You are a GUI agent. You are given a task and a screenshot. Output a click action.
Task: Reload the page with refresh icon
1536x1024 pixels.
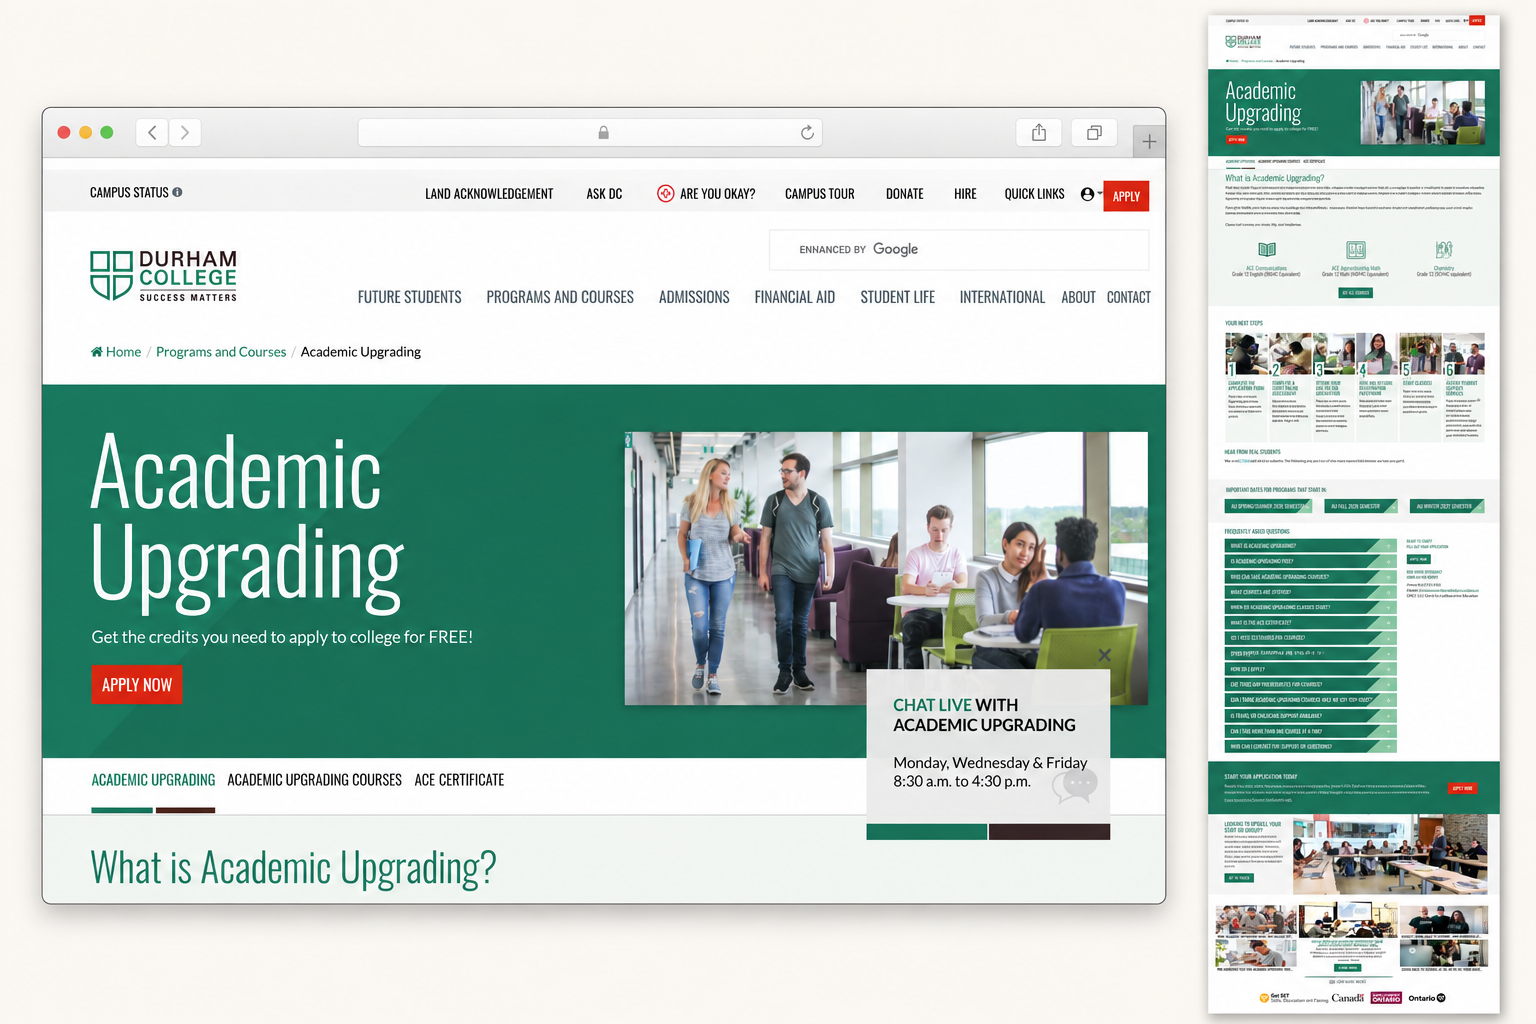click(807, 132)
